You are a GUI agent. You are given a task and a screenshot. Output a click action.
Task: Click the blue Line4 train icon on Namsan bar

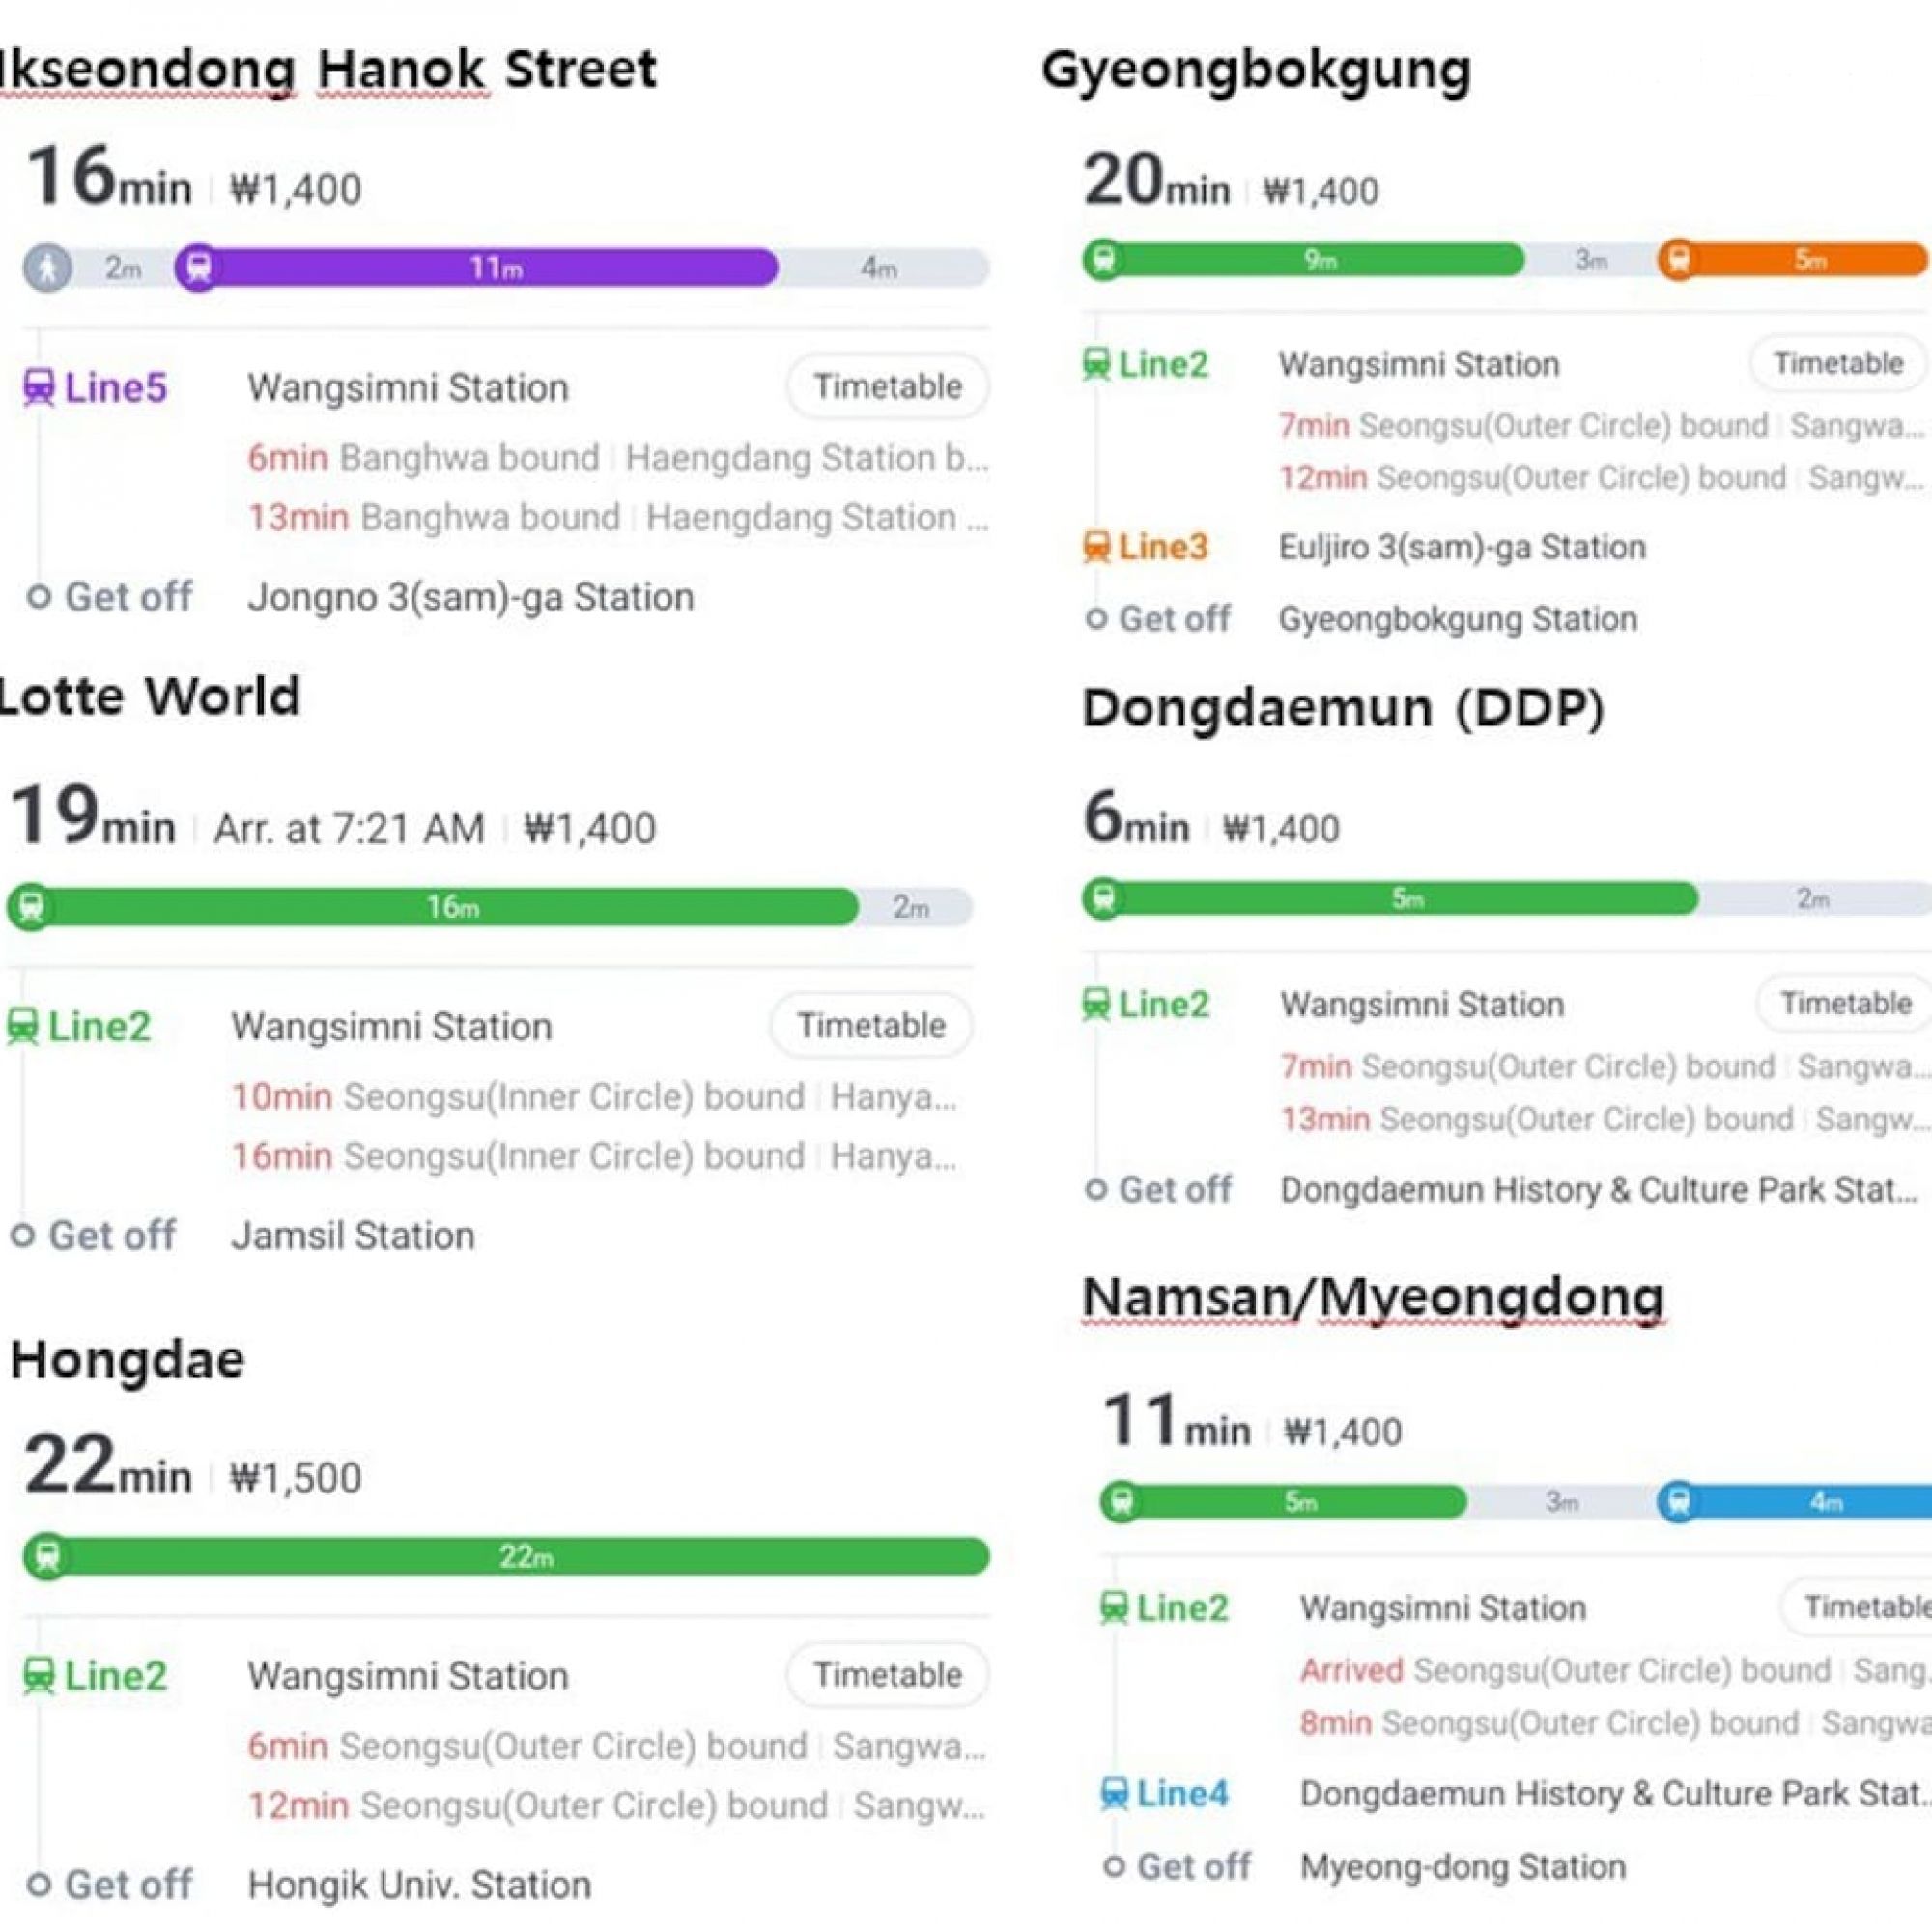(1679, 1502)
